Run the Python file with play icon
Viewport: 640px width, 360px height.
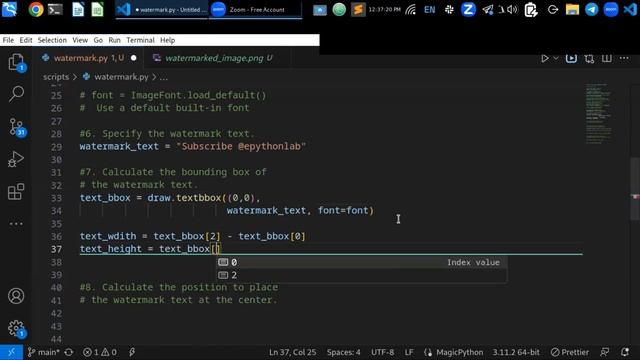544,58
